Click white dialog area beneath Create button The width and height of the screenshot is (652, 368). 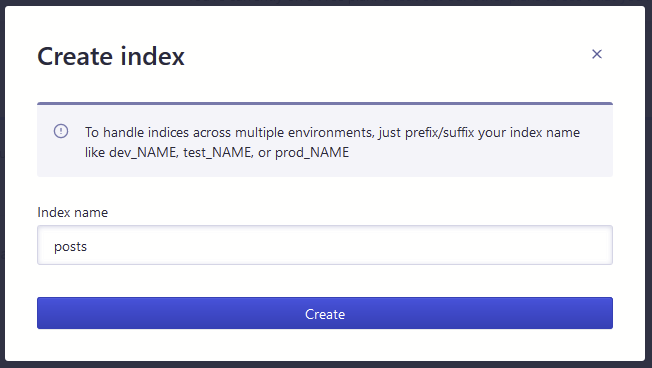[325, 345]
